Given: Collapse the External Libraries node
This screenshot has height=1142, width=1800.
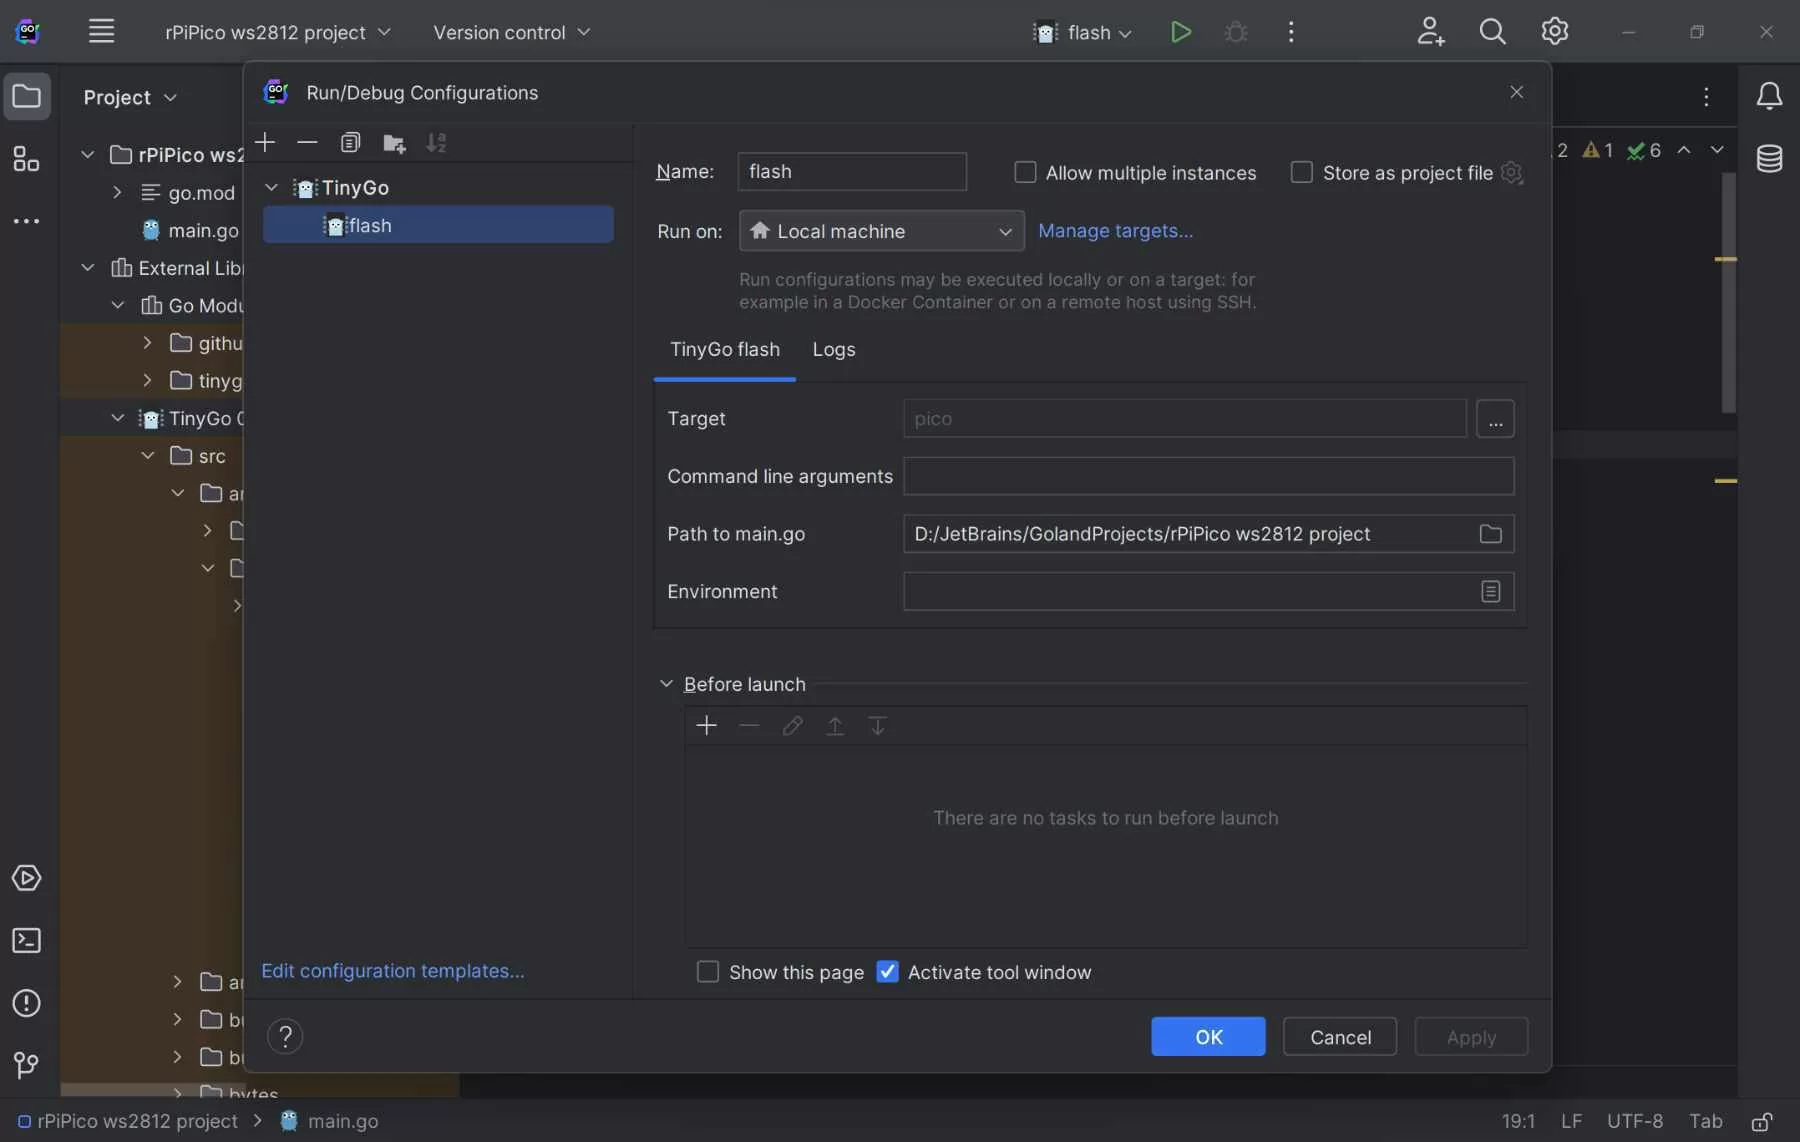Looking at the screenshot, I should click(87, 267).
